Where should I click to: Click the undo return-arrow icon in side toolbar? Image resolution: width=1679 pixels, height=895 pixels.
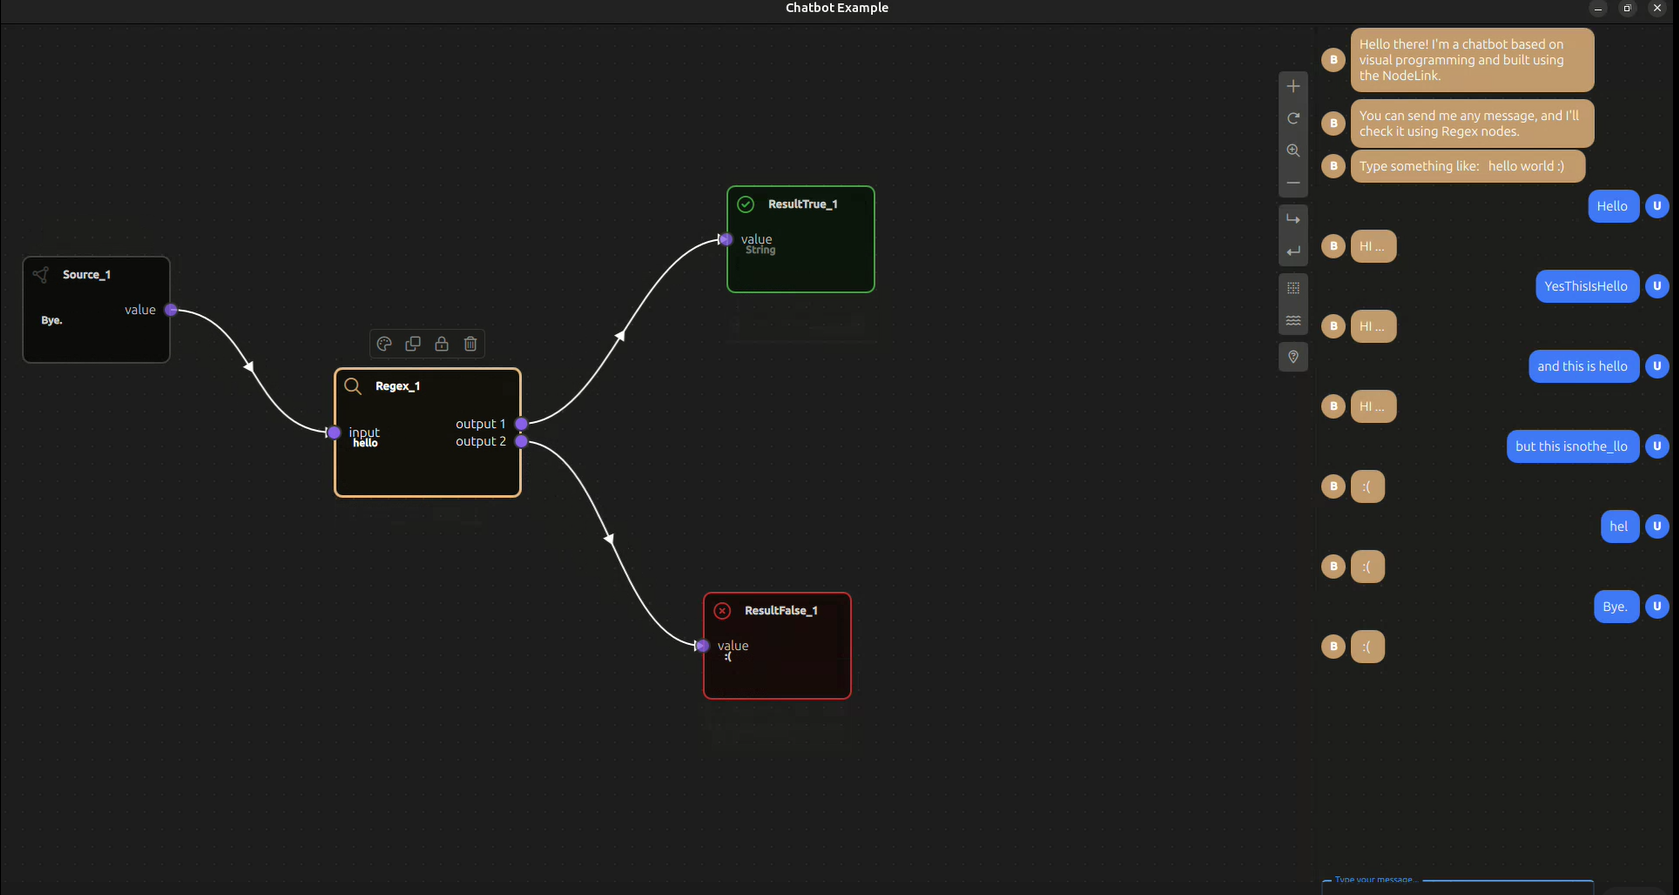pos(1293,251)
